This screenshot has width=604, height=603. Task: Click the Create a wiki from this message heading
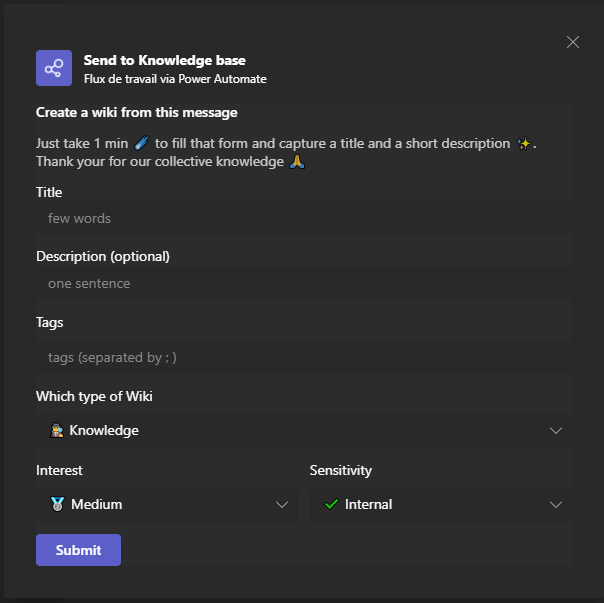pyautogui.click(x=137, y=112)
